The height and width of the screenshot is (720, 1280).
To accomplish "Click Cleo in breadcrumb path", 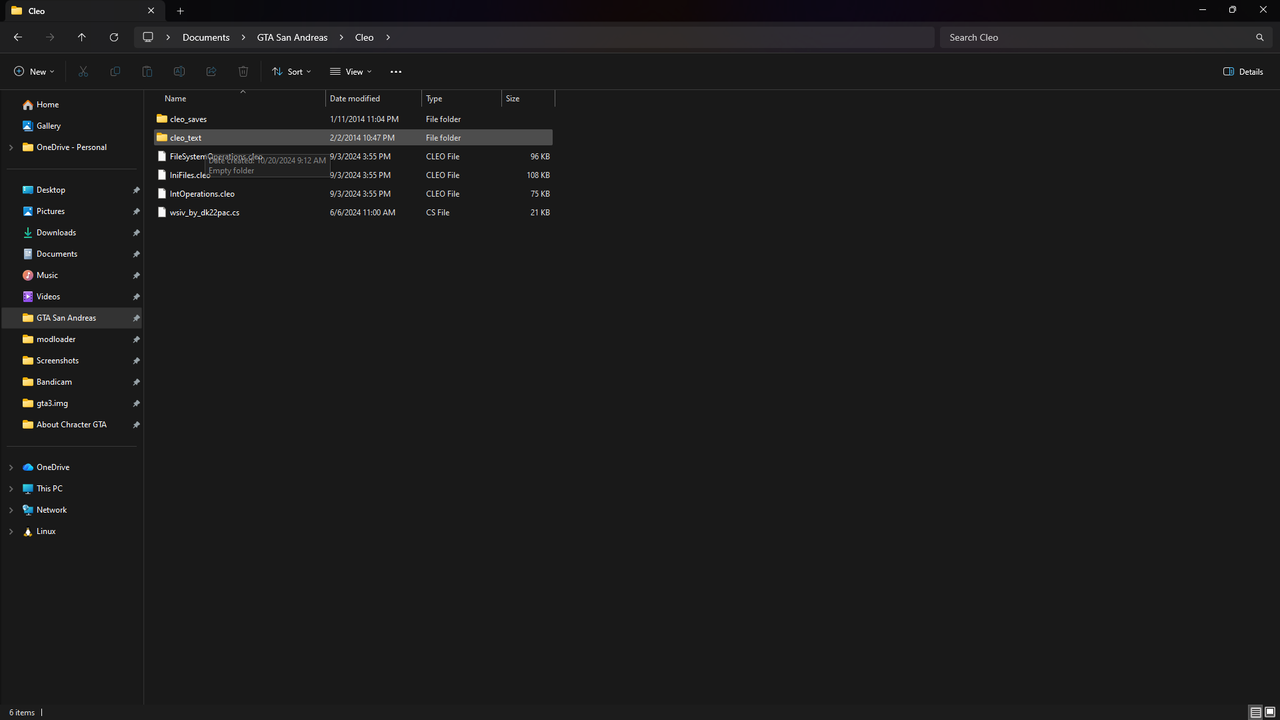I will click(x=364, y=37).
